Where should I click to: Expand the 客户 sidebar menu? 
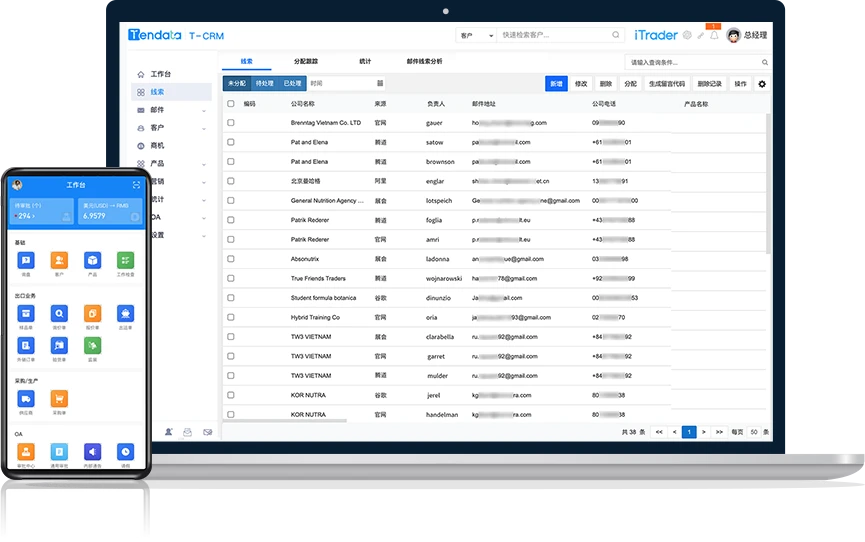click(x=204, y=128)
